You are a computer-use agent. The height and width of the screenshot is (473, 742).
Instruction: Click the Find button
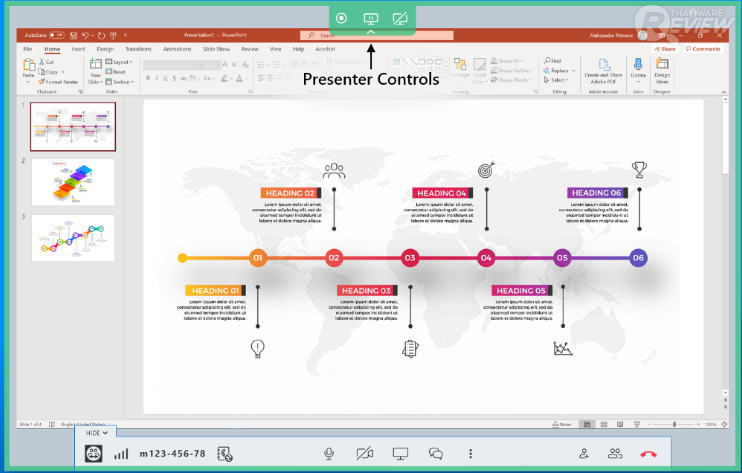[552, 61]
